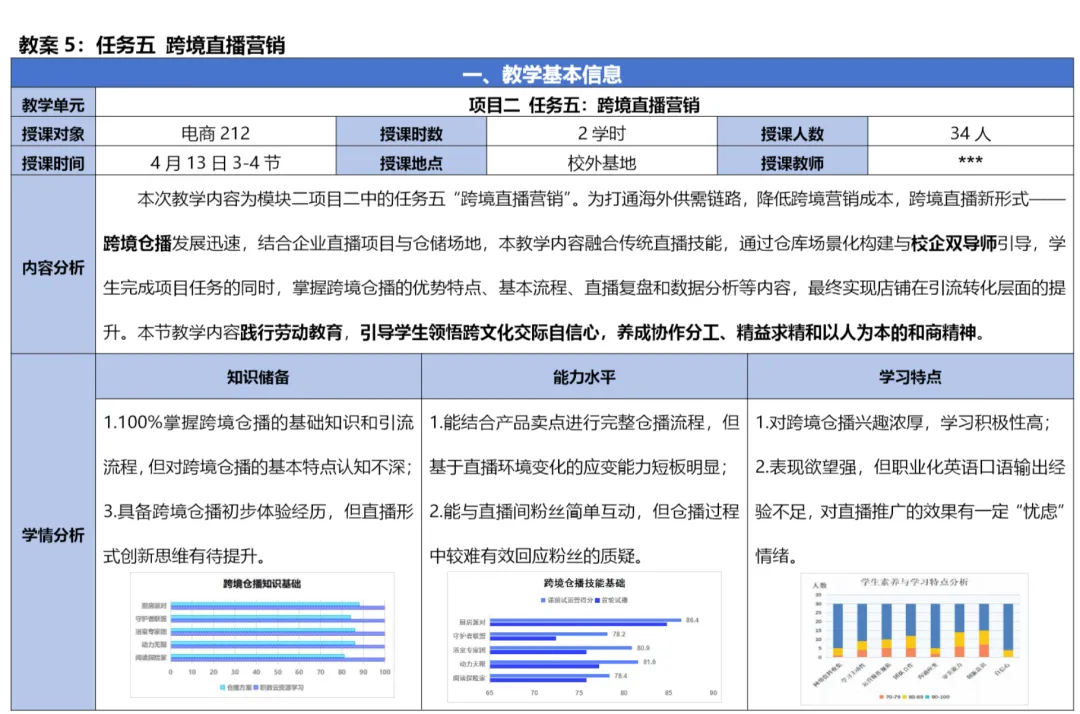Click the "学习特点" column header
1080x714 pixels.
coord(910,377)
